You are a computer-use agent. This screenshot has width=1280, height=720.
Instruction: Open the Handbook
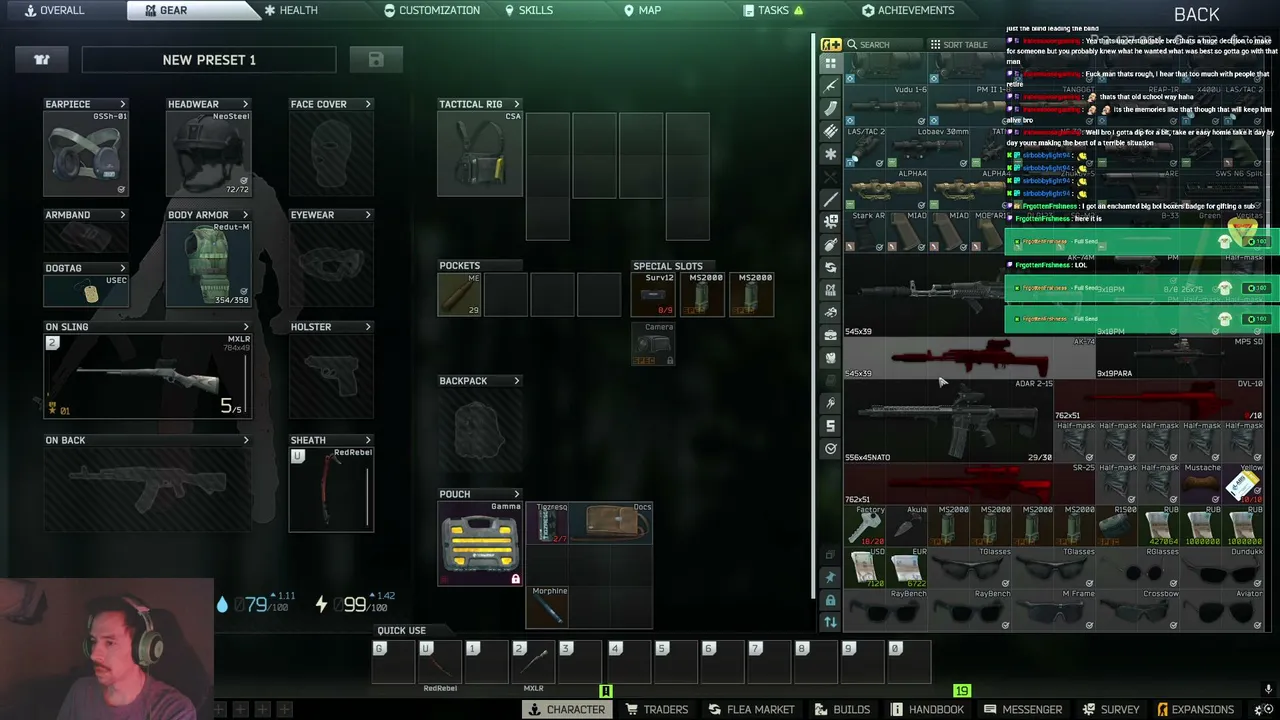927,710
